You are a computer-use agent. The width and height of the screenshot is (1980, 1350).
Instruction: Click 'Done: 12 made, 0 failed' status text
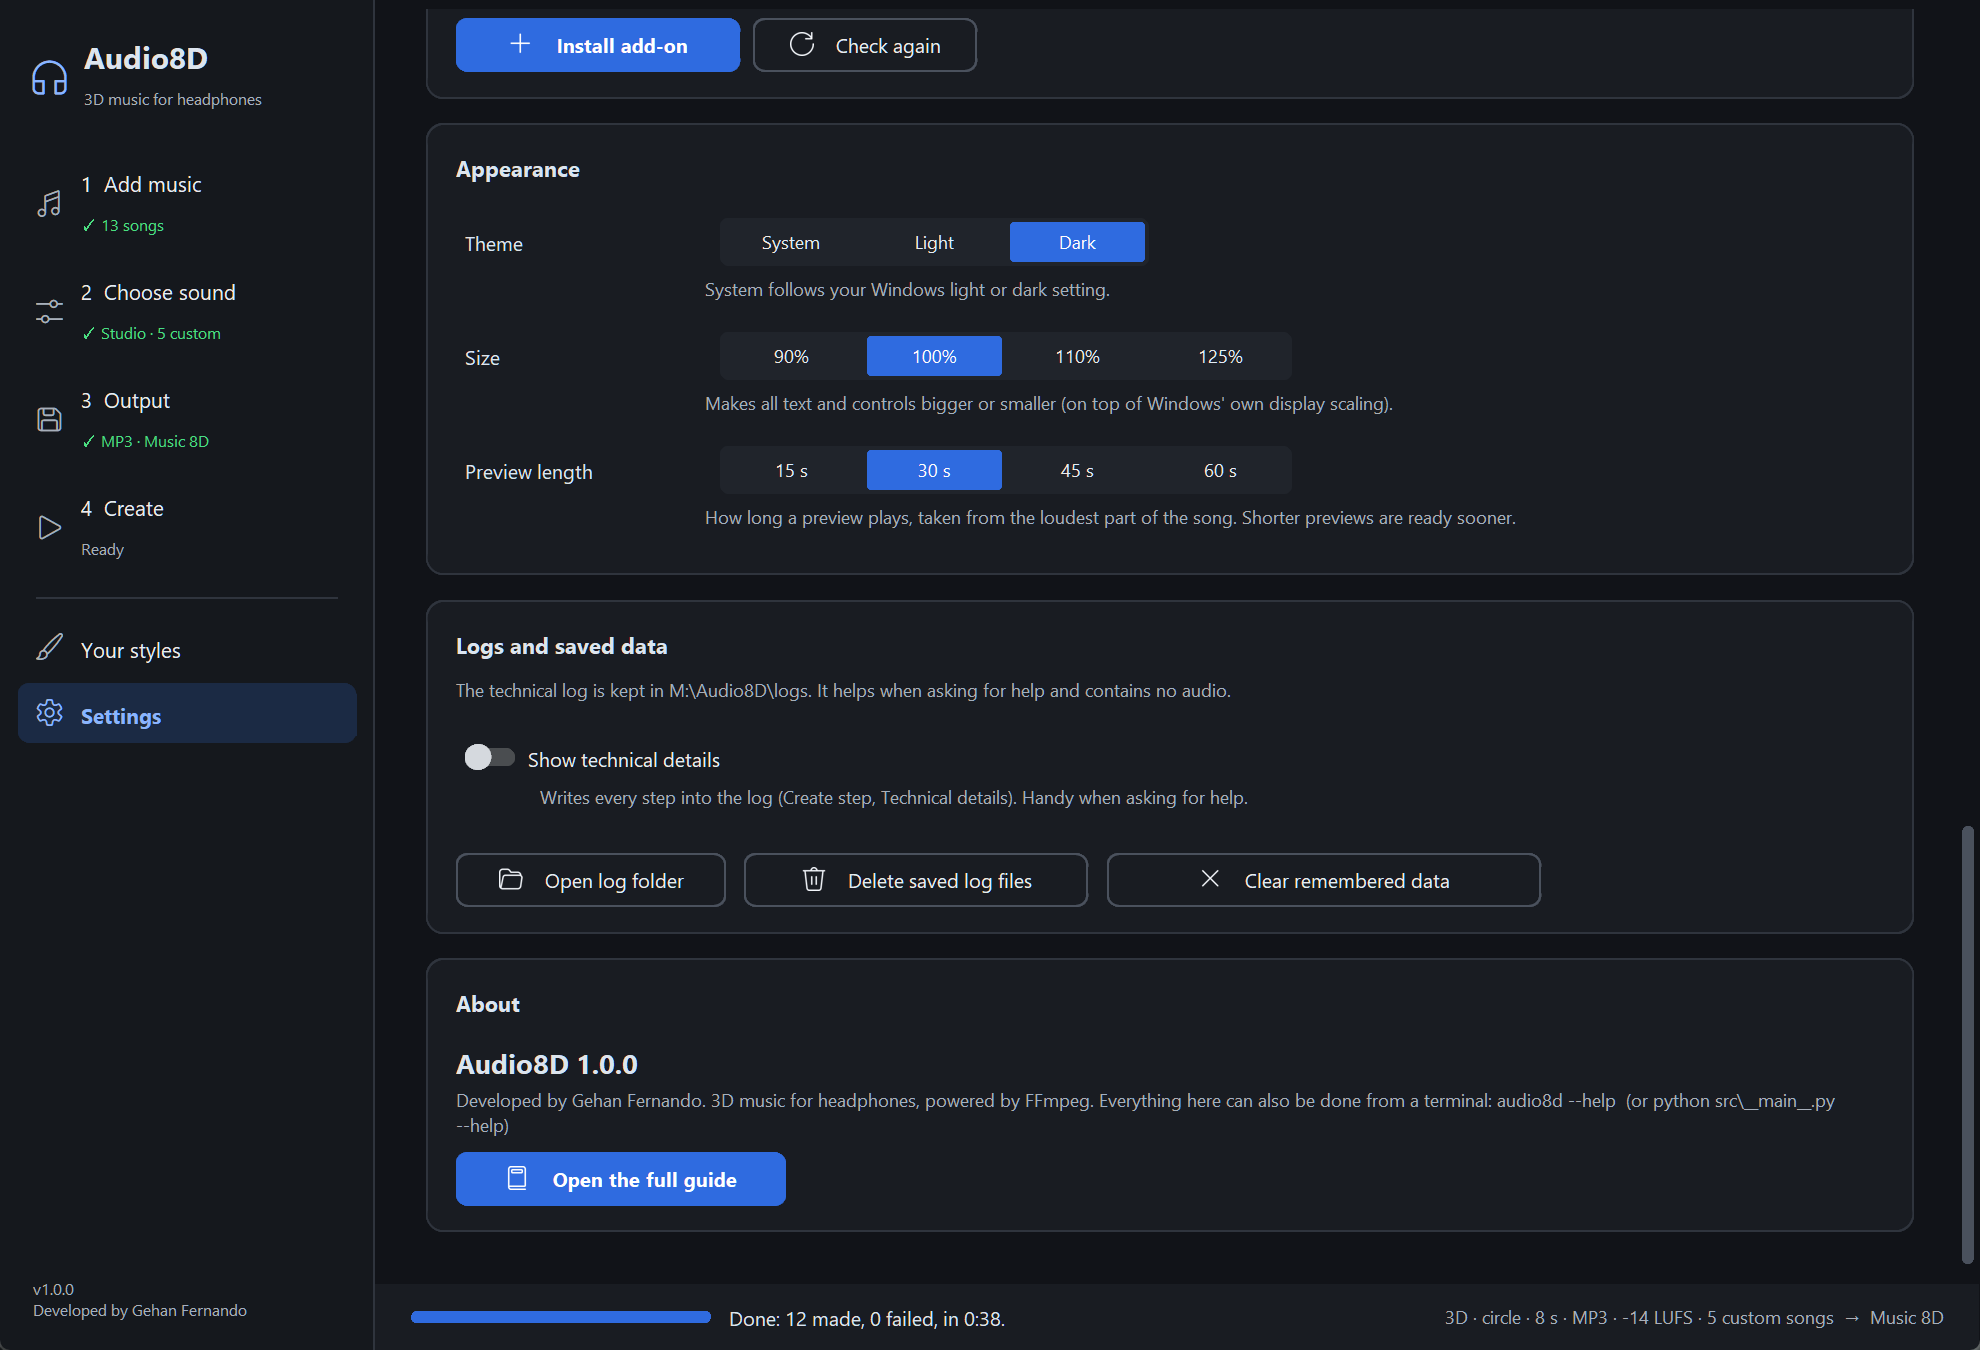[x=867, y=1319]
